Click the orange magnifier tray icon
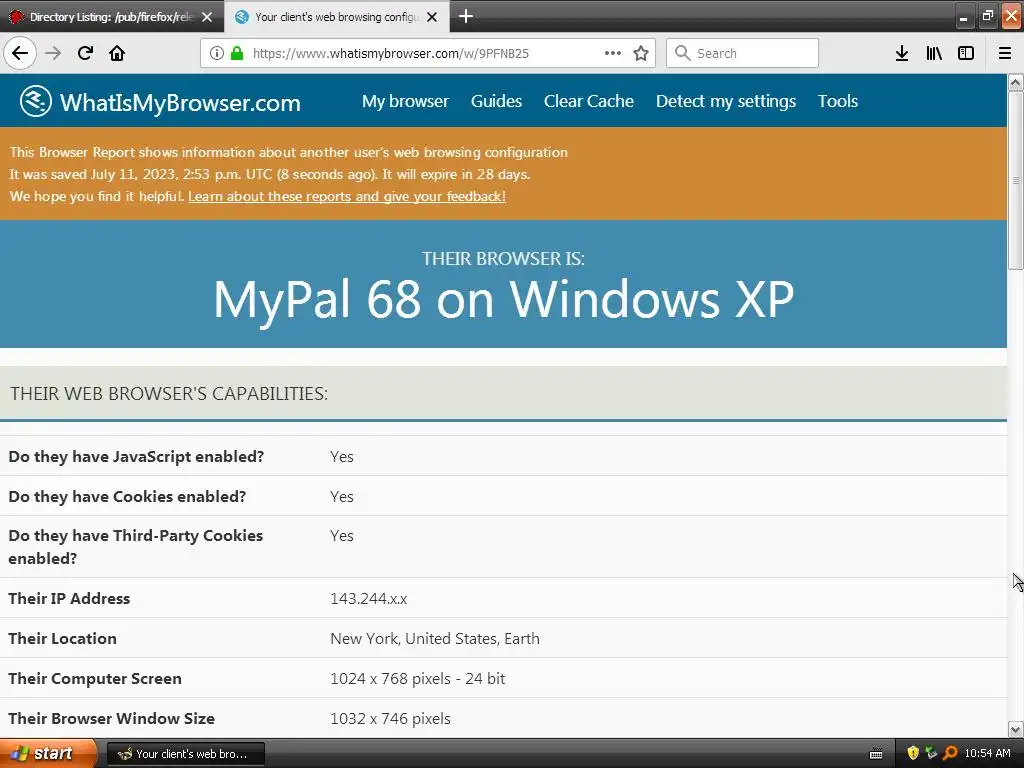The width and height of the screenshot is (1024, 768). tap(950, 753)
